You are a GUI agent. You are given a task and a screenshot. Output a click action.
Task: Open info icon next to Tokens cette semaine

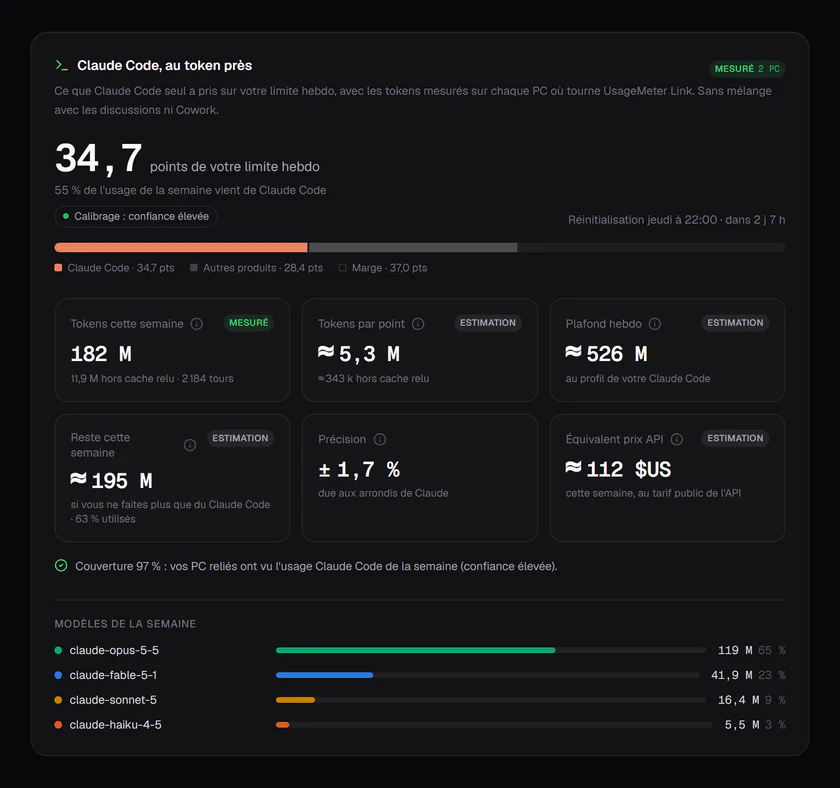[197, 324]
